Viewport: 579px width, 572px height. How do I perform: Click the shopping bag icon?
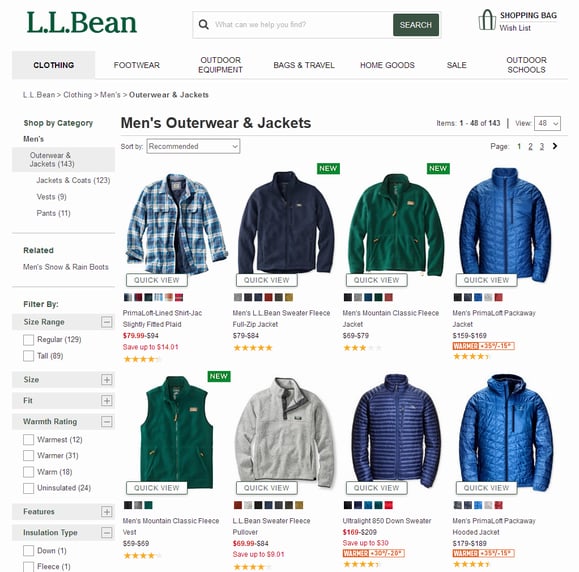[x=487, y=20]
